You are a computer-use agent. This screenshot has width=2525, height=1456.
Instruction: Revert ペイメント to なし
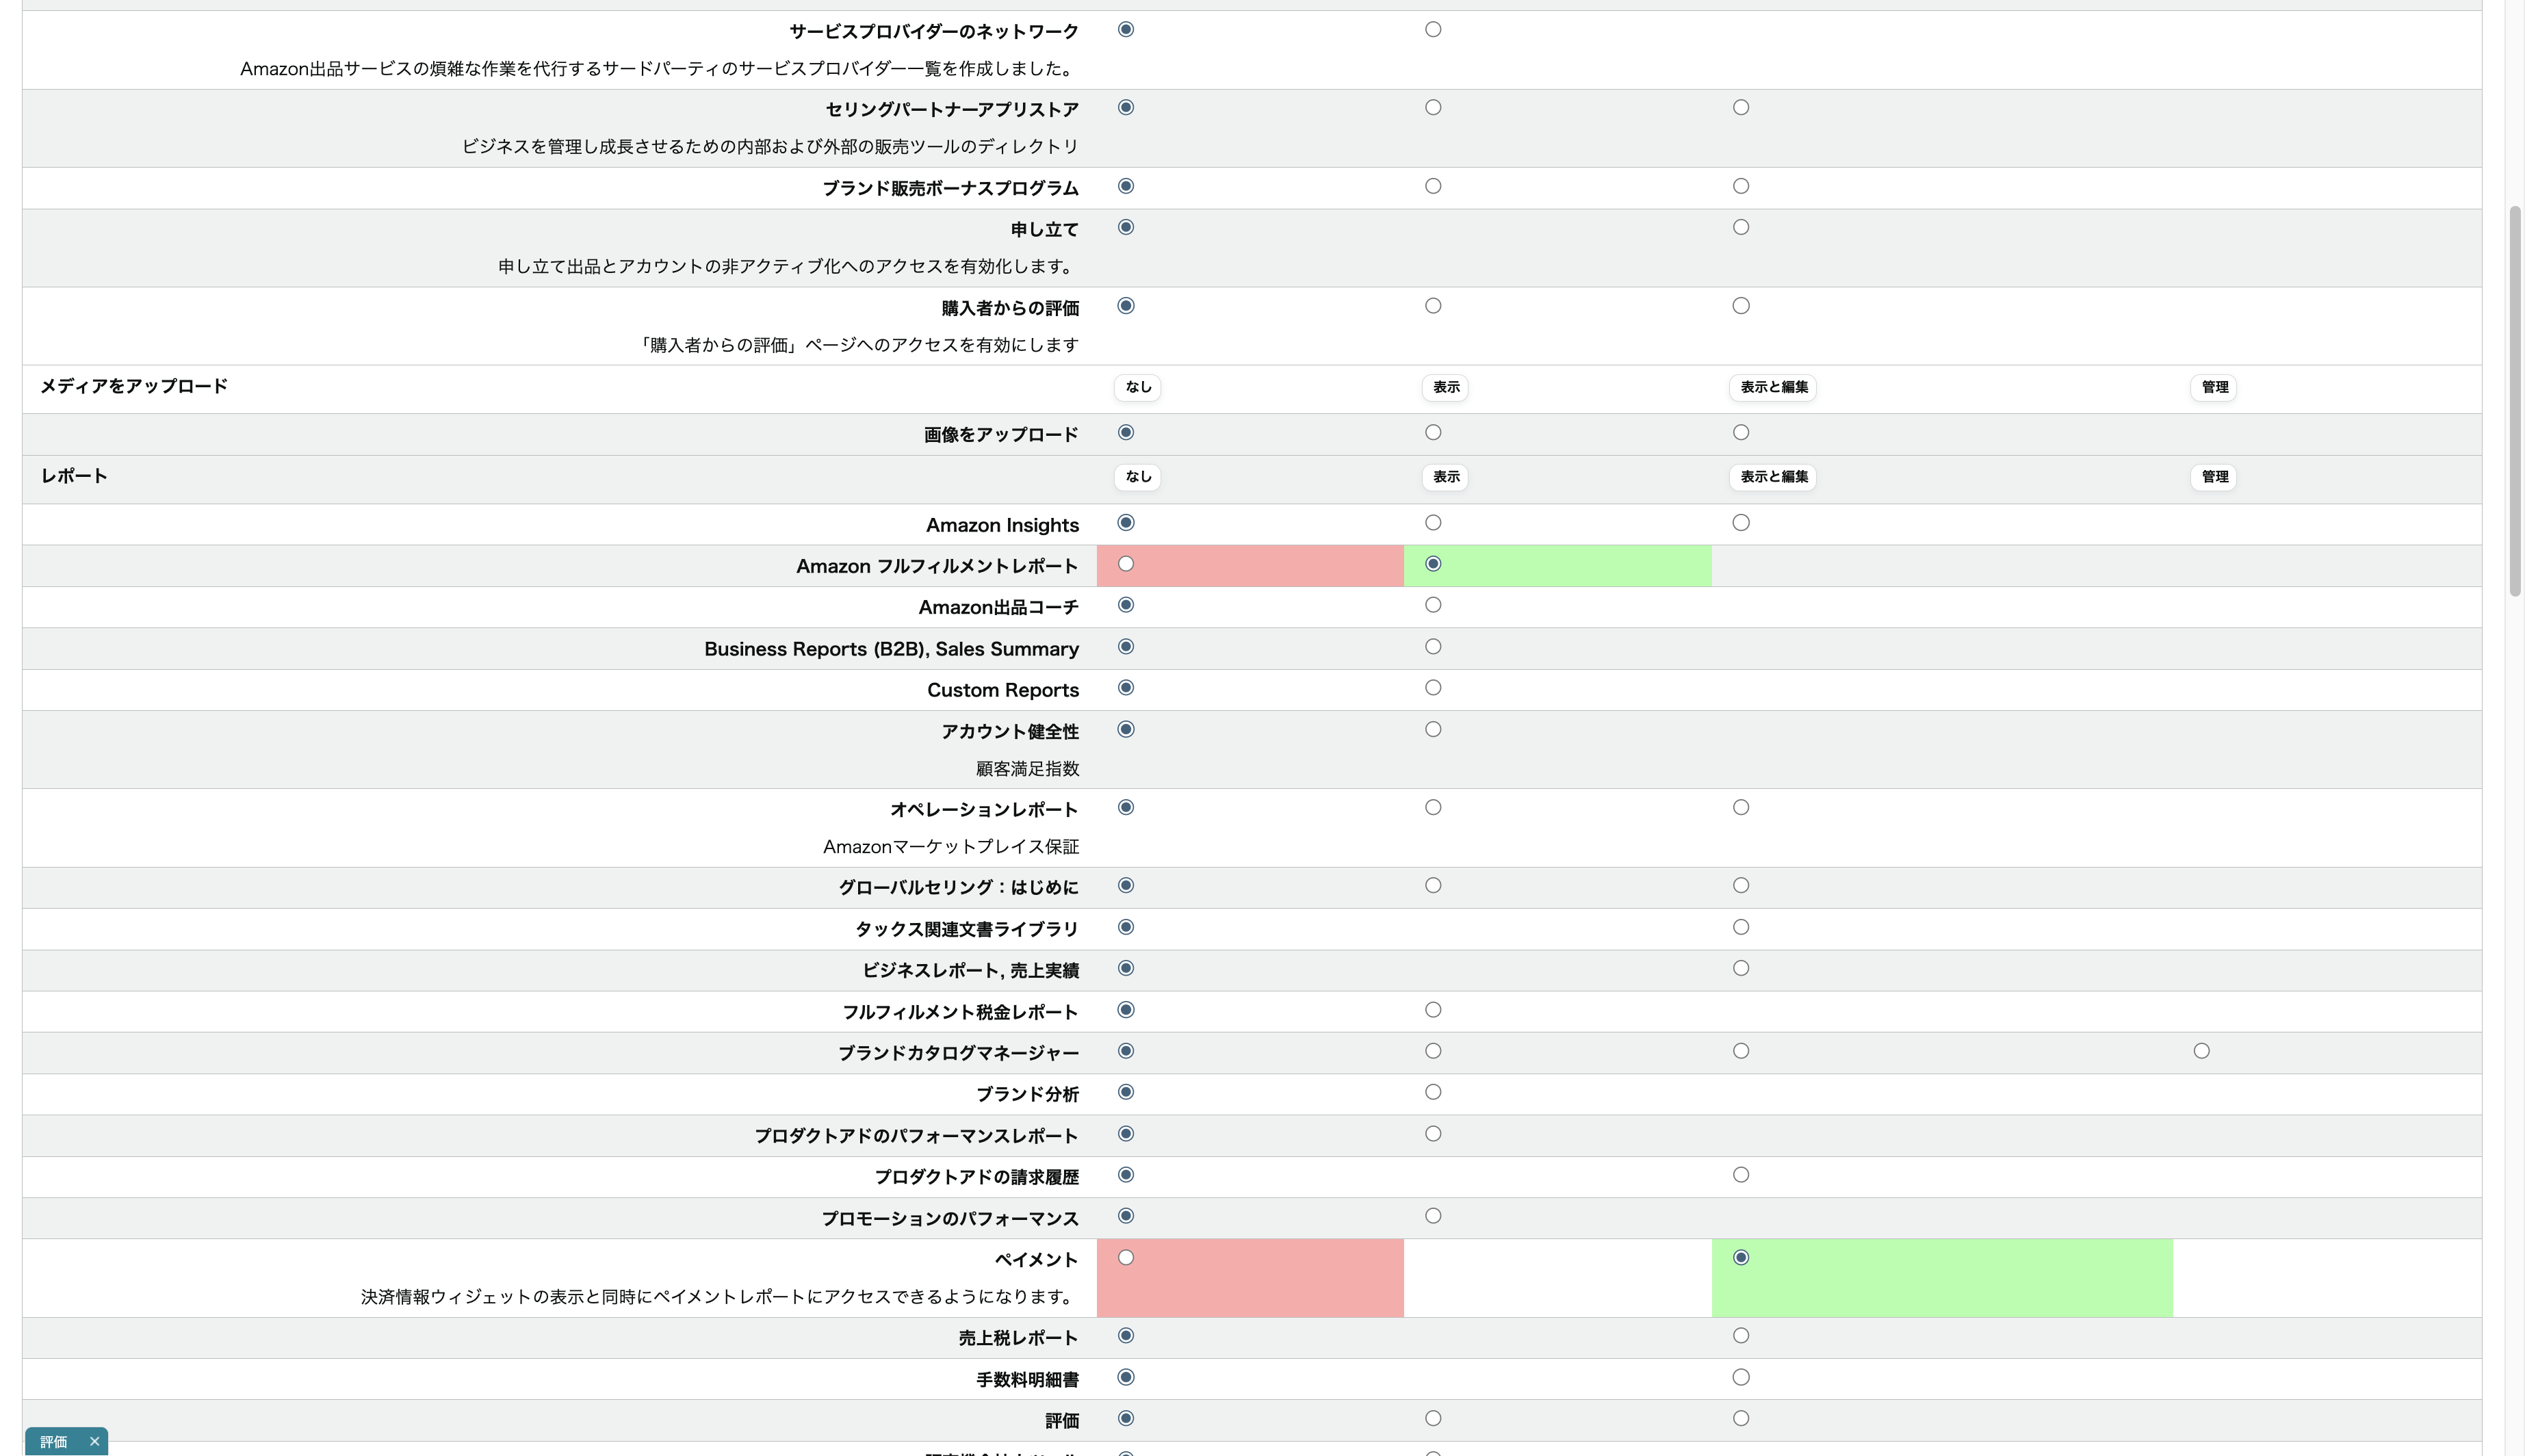coord(1126,1258)
